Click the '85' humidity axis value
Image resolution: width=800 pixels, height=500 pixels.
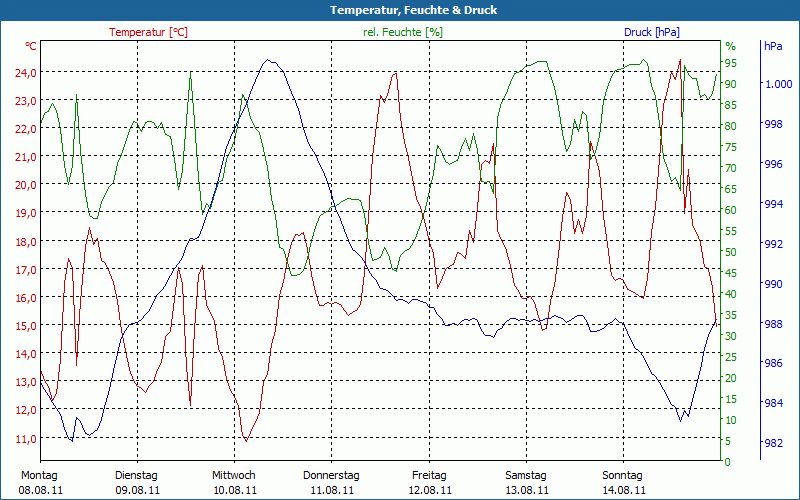[731, 105]
